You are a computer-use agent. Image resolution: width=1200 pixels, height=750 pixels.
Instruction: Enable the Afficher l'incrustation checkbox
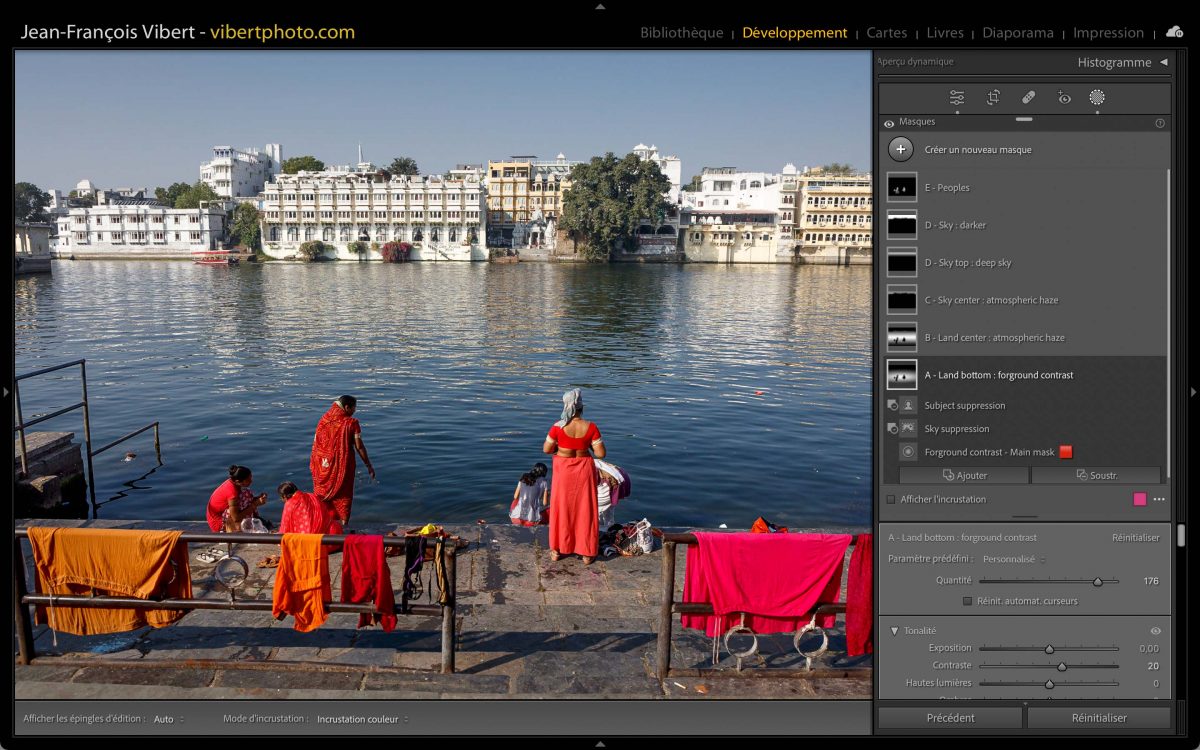(891, 499)
